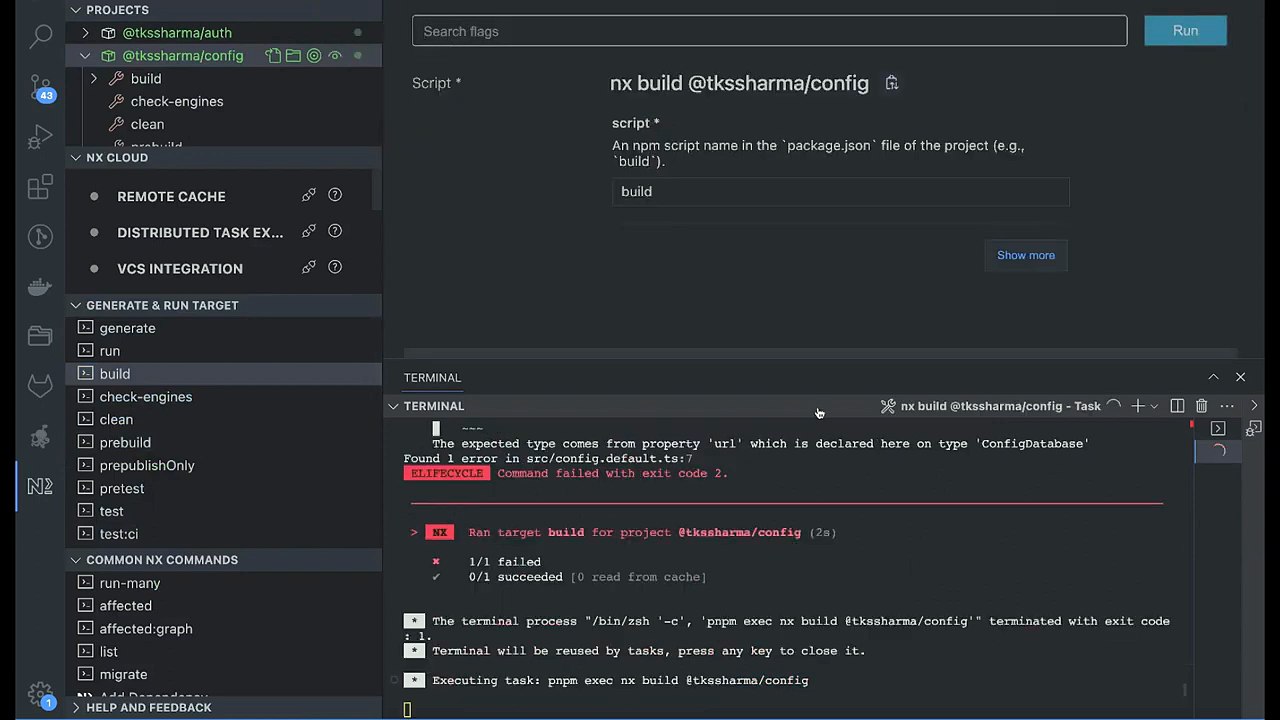Image resolution: width=1280 pixels, height=720 pixels.
Task: Expand the @tkssharma/auth project
Action: pyautogui.click(x=85, y=33)
